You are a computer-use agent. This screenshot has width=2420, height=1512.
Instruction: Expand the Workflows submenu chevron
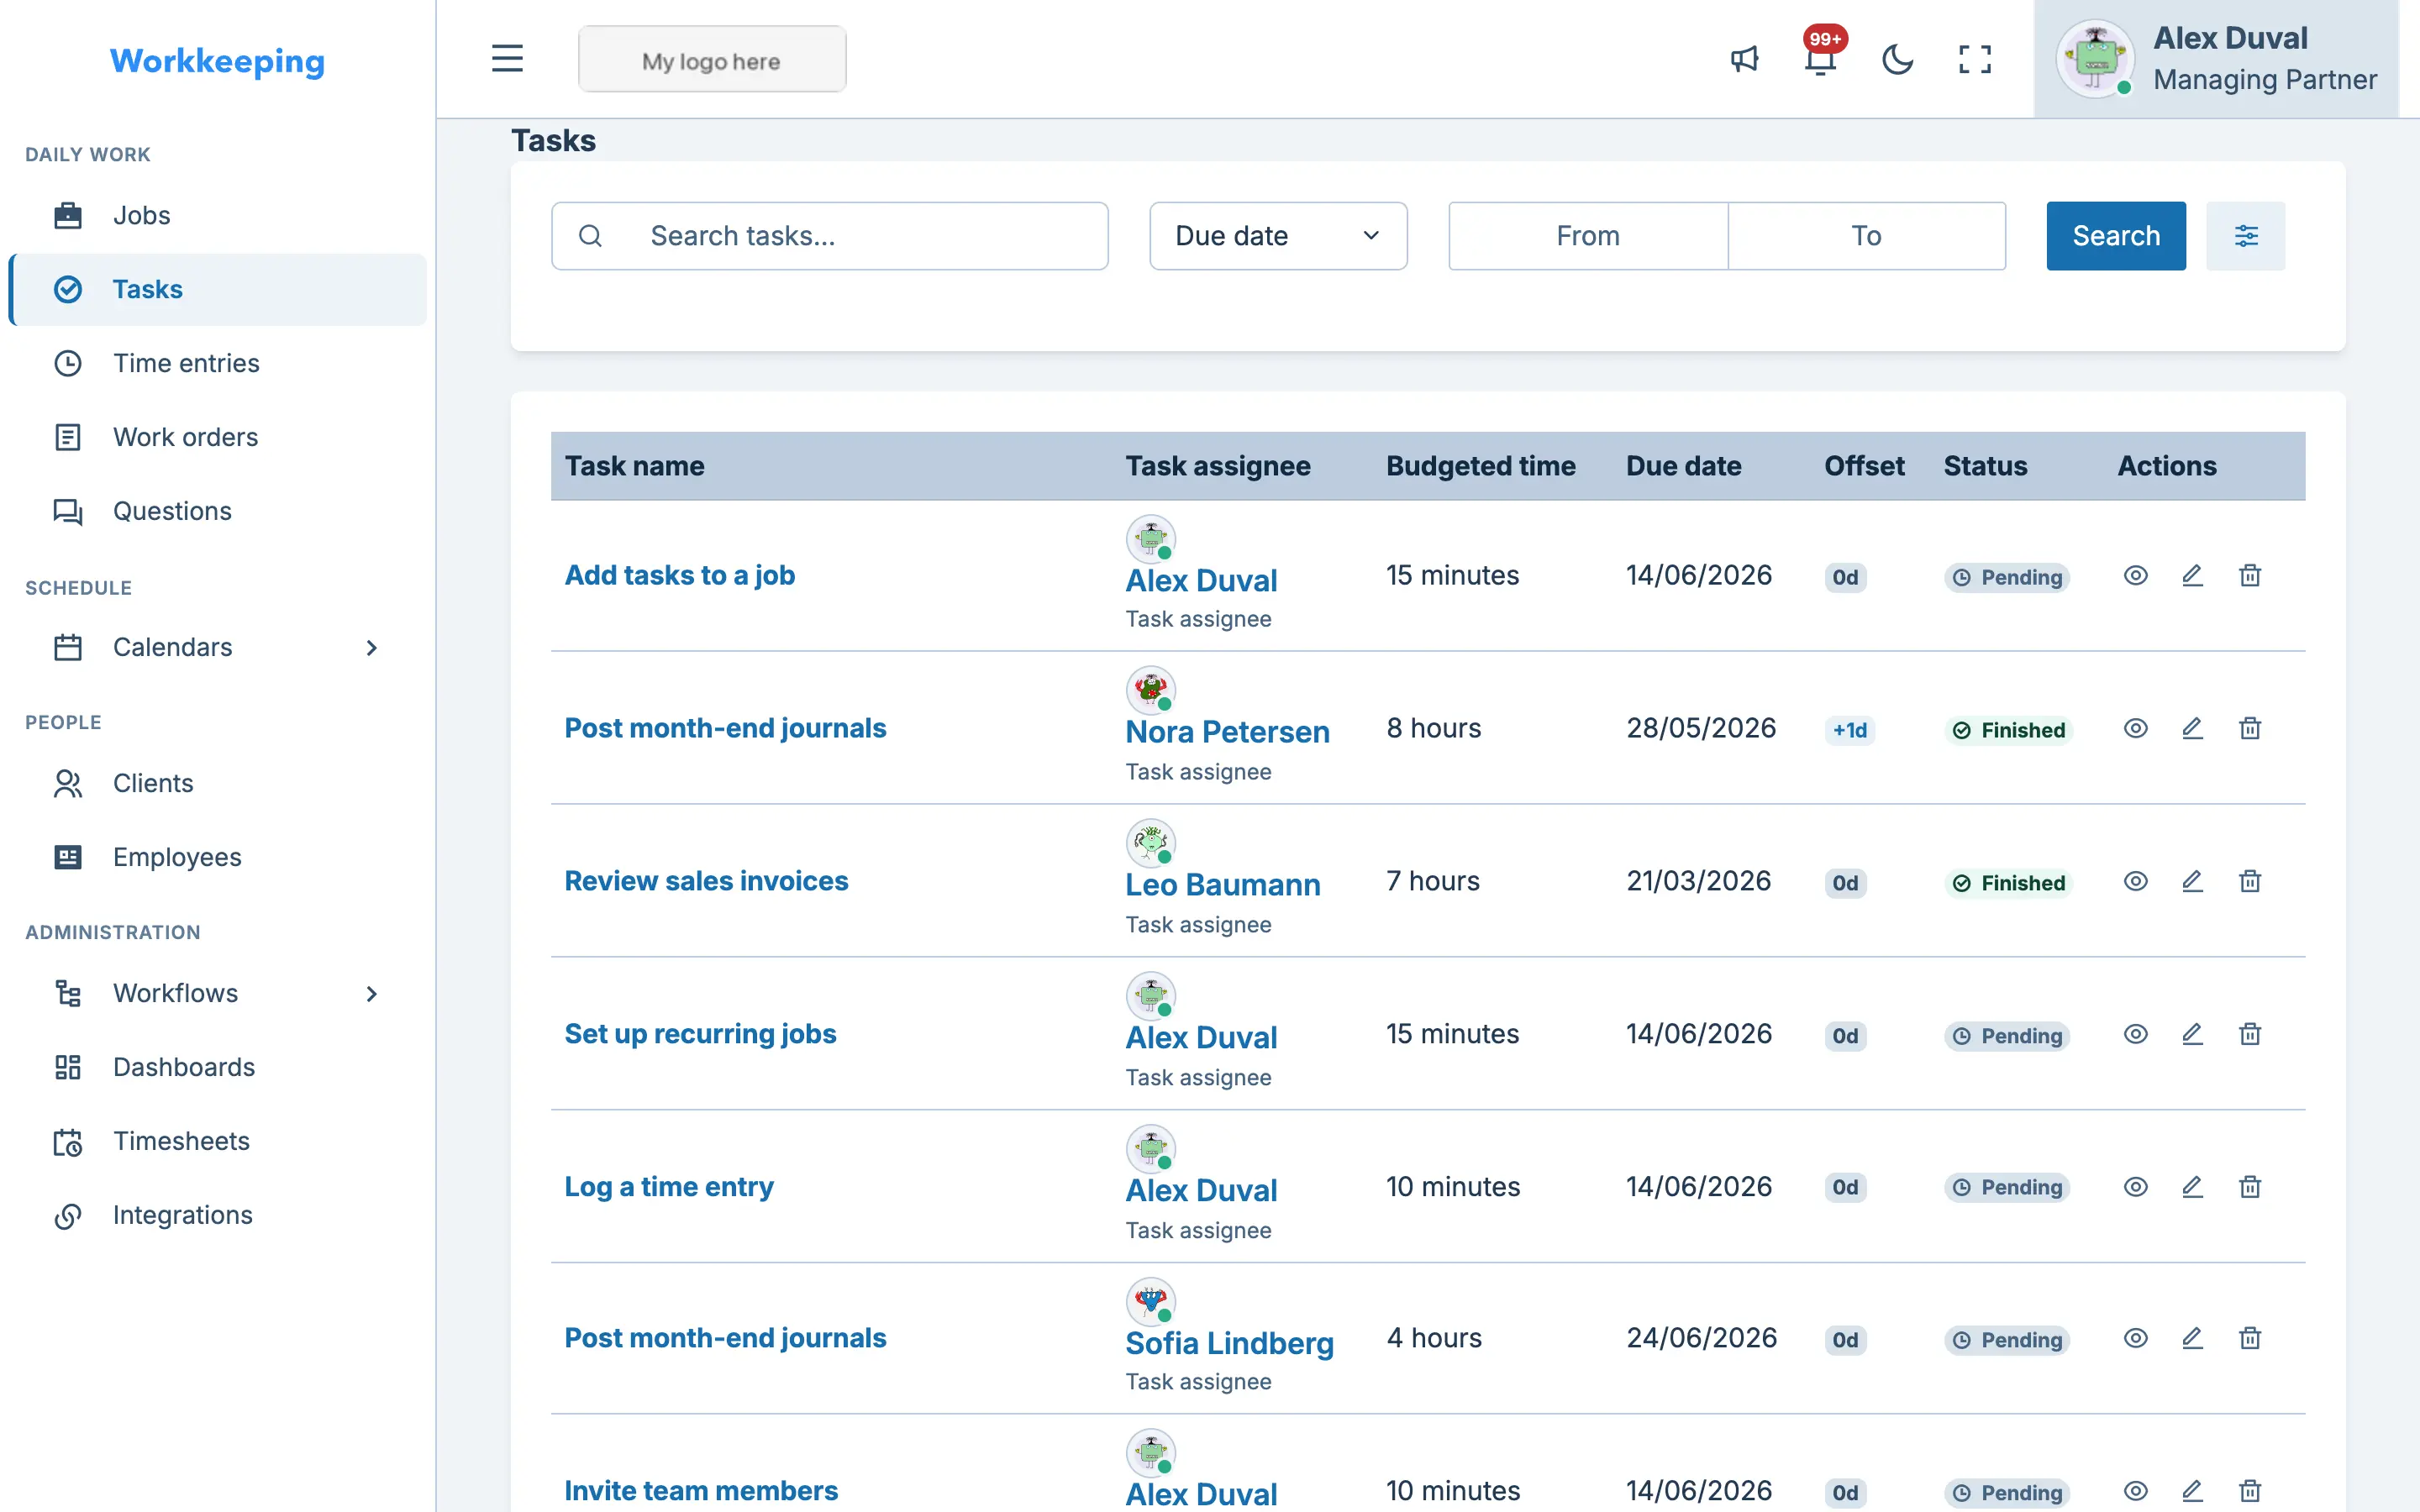pyautogui.click(x=371, y=993)
